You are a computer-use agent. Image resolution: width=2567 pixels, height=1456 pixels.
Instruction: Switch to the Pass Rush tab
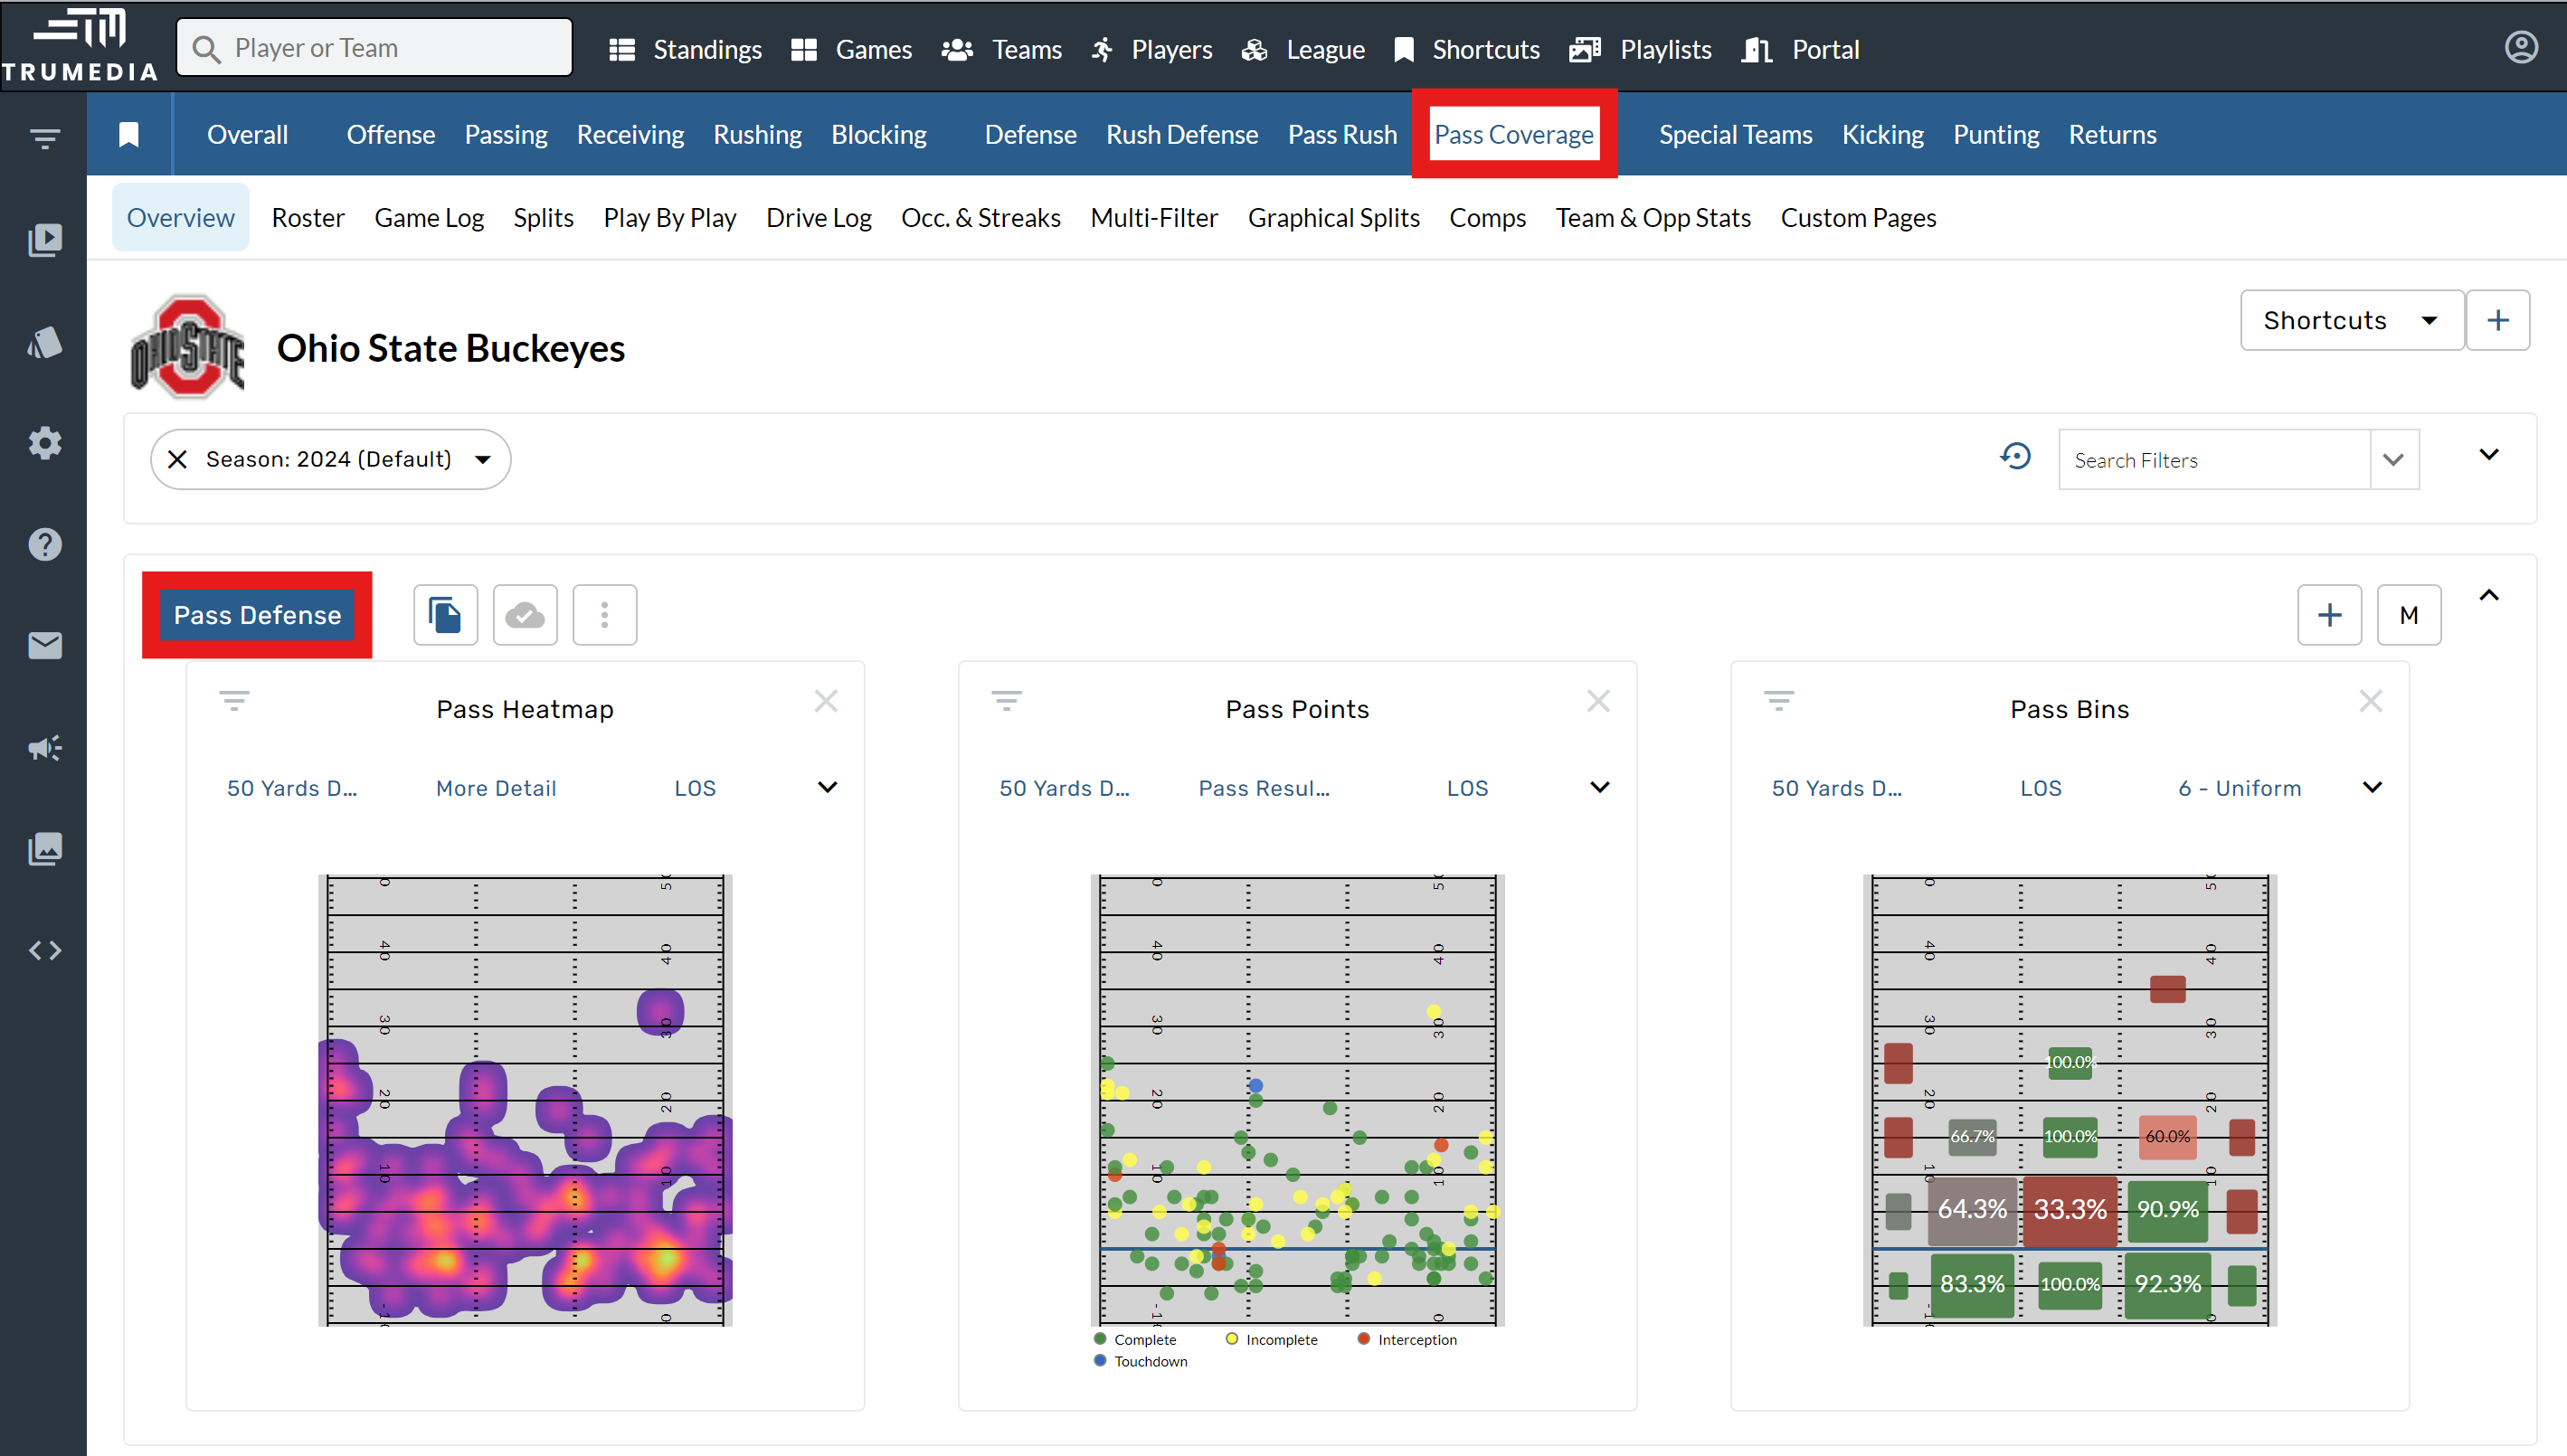tap(1342, 134)
